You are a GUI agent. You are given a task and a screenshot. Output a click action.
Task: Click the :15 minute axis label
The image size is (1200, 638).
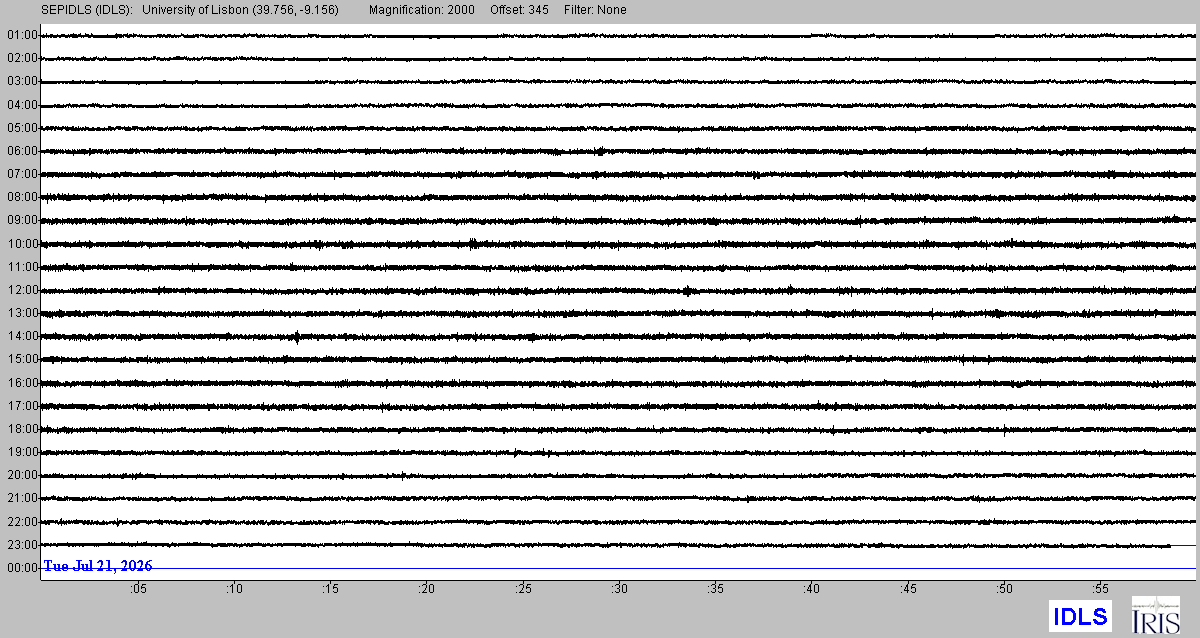pos(329,589)
